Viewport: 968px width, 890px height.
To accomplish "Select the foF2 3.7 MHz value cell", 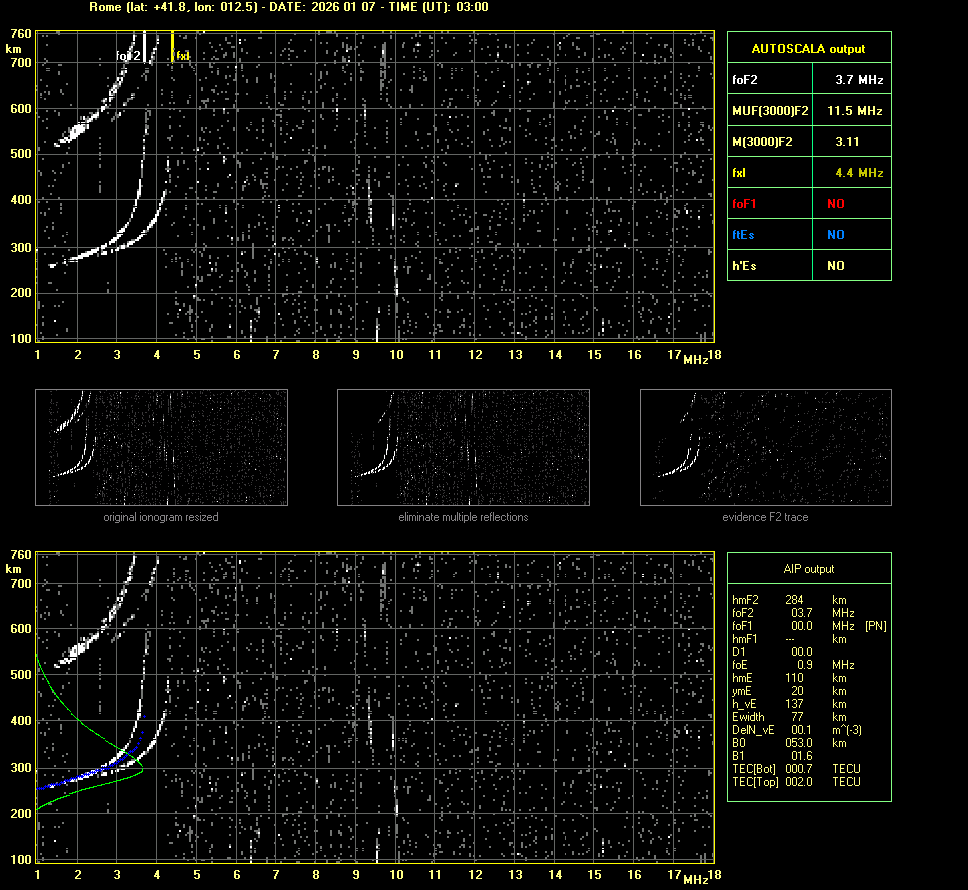I will pos(859,79).
